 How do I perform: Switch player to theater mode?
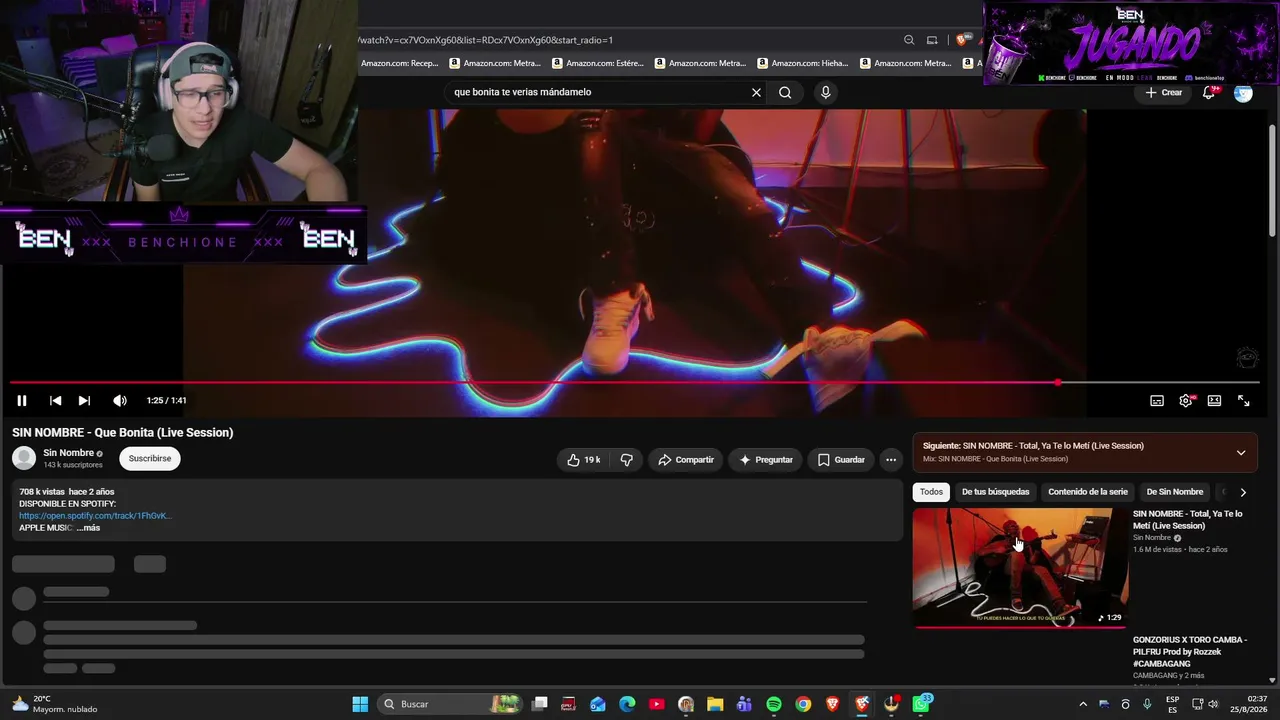tap(1214, 400)
